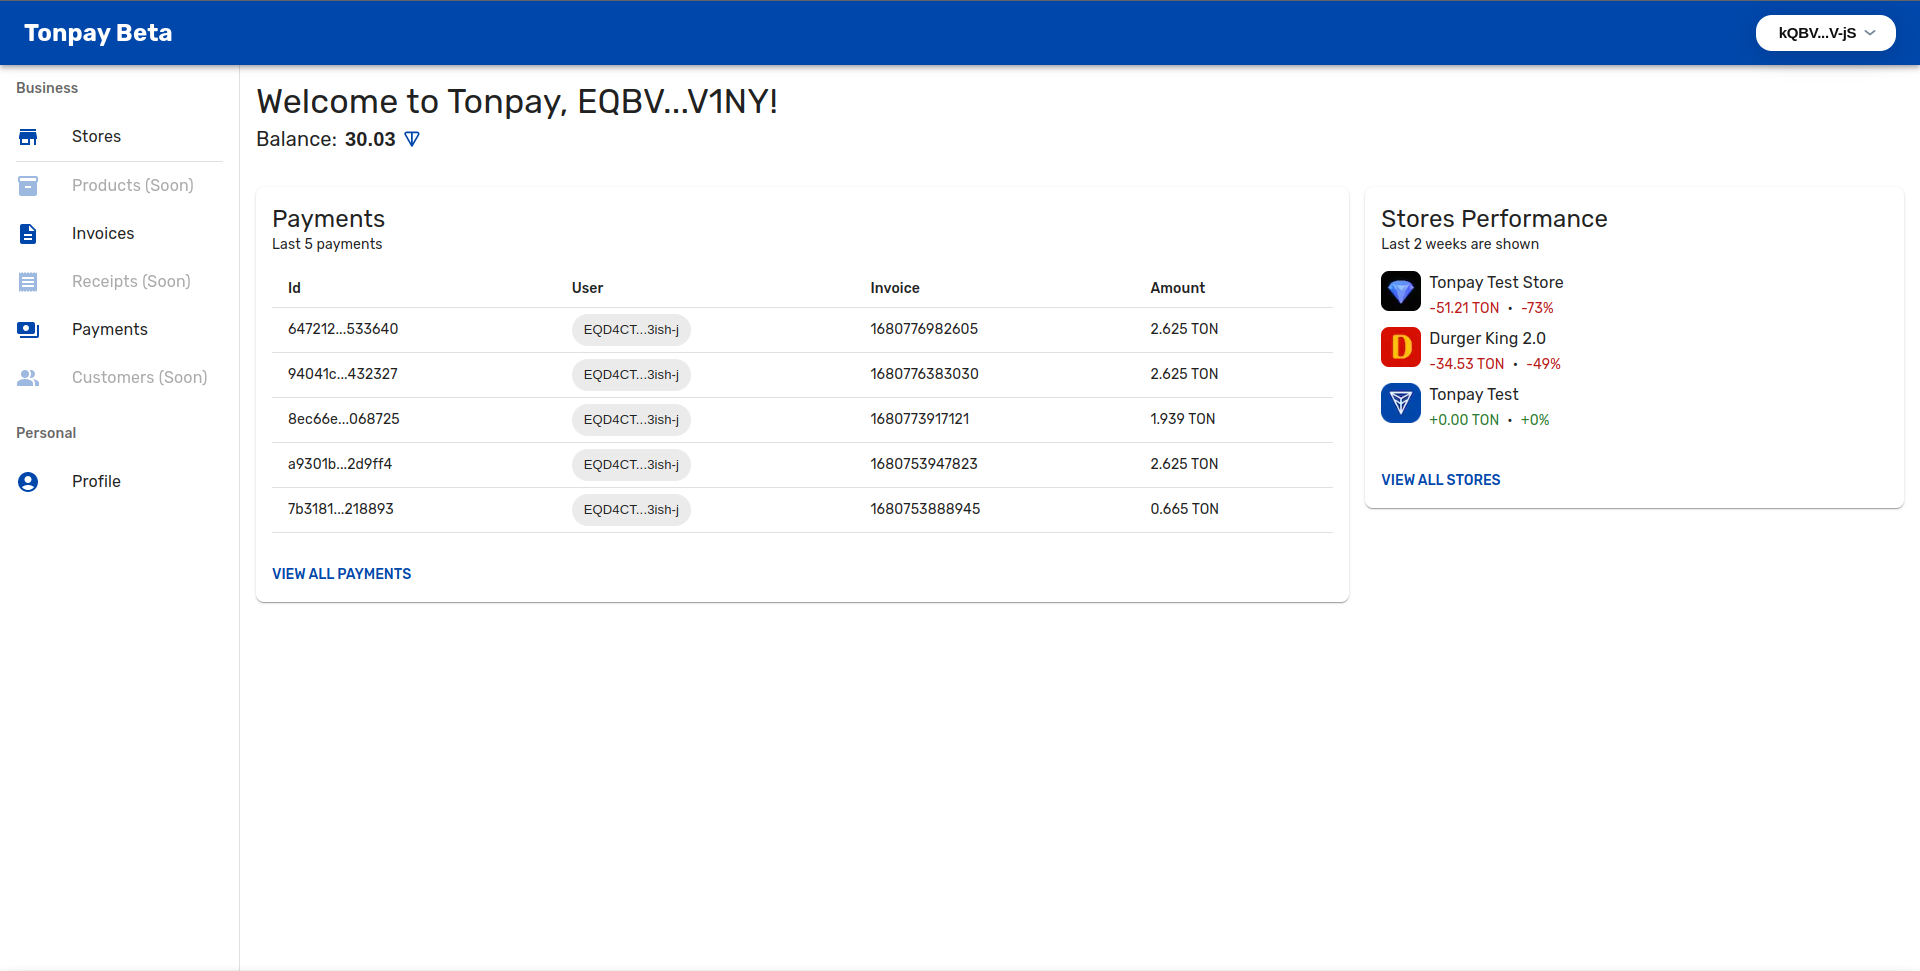
Task: Click the balance value 30.03
Action: point(370,139)
